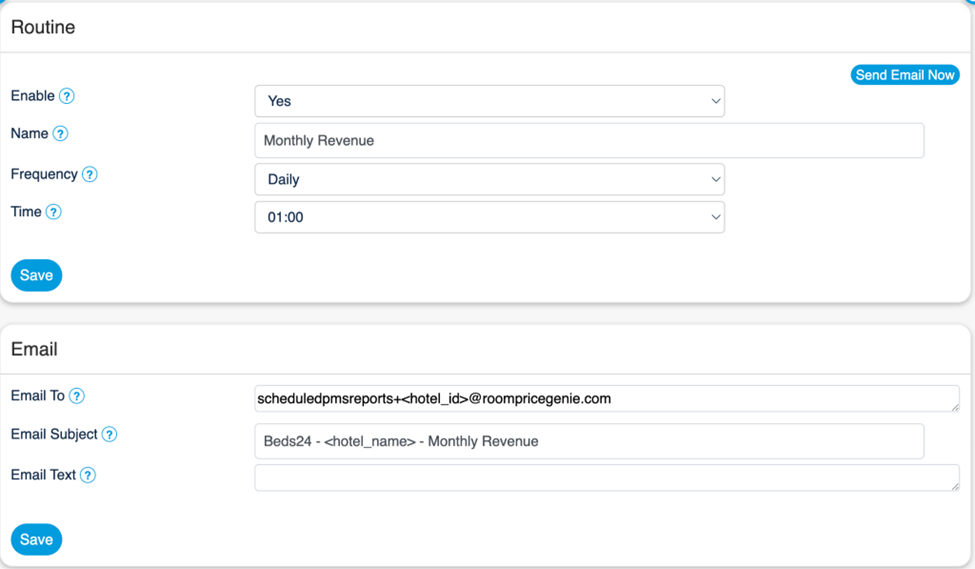Click the help icon next to Enable
Screen dimensions: 975x569
tap(67, 97)
